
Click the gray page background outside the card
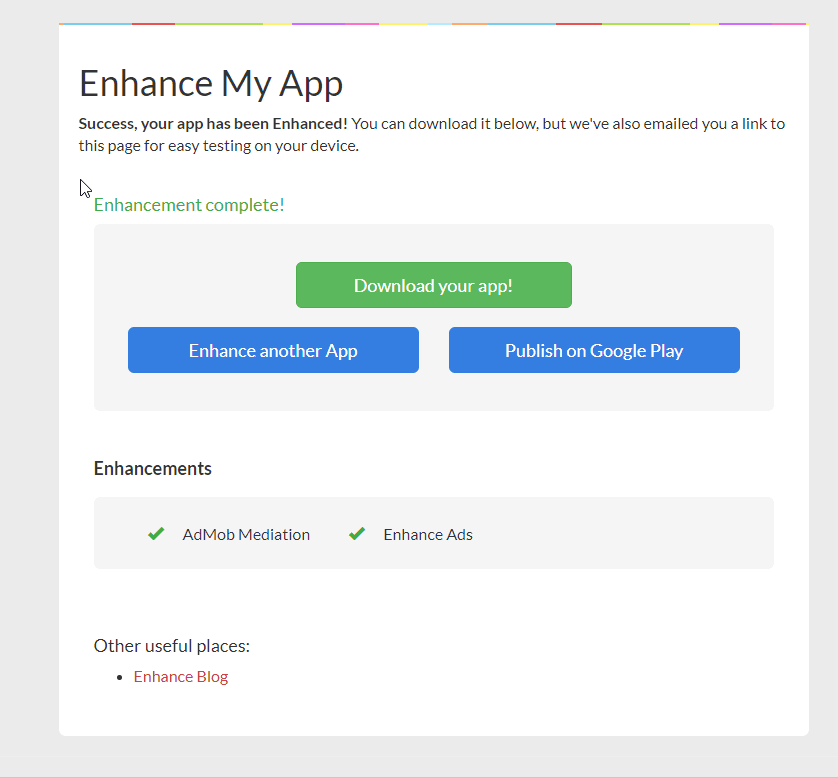30,400
